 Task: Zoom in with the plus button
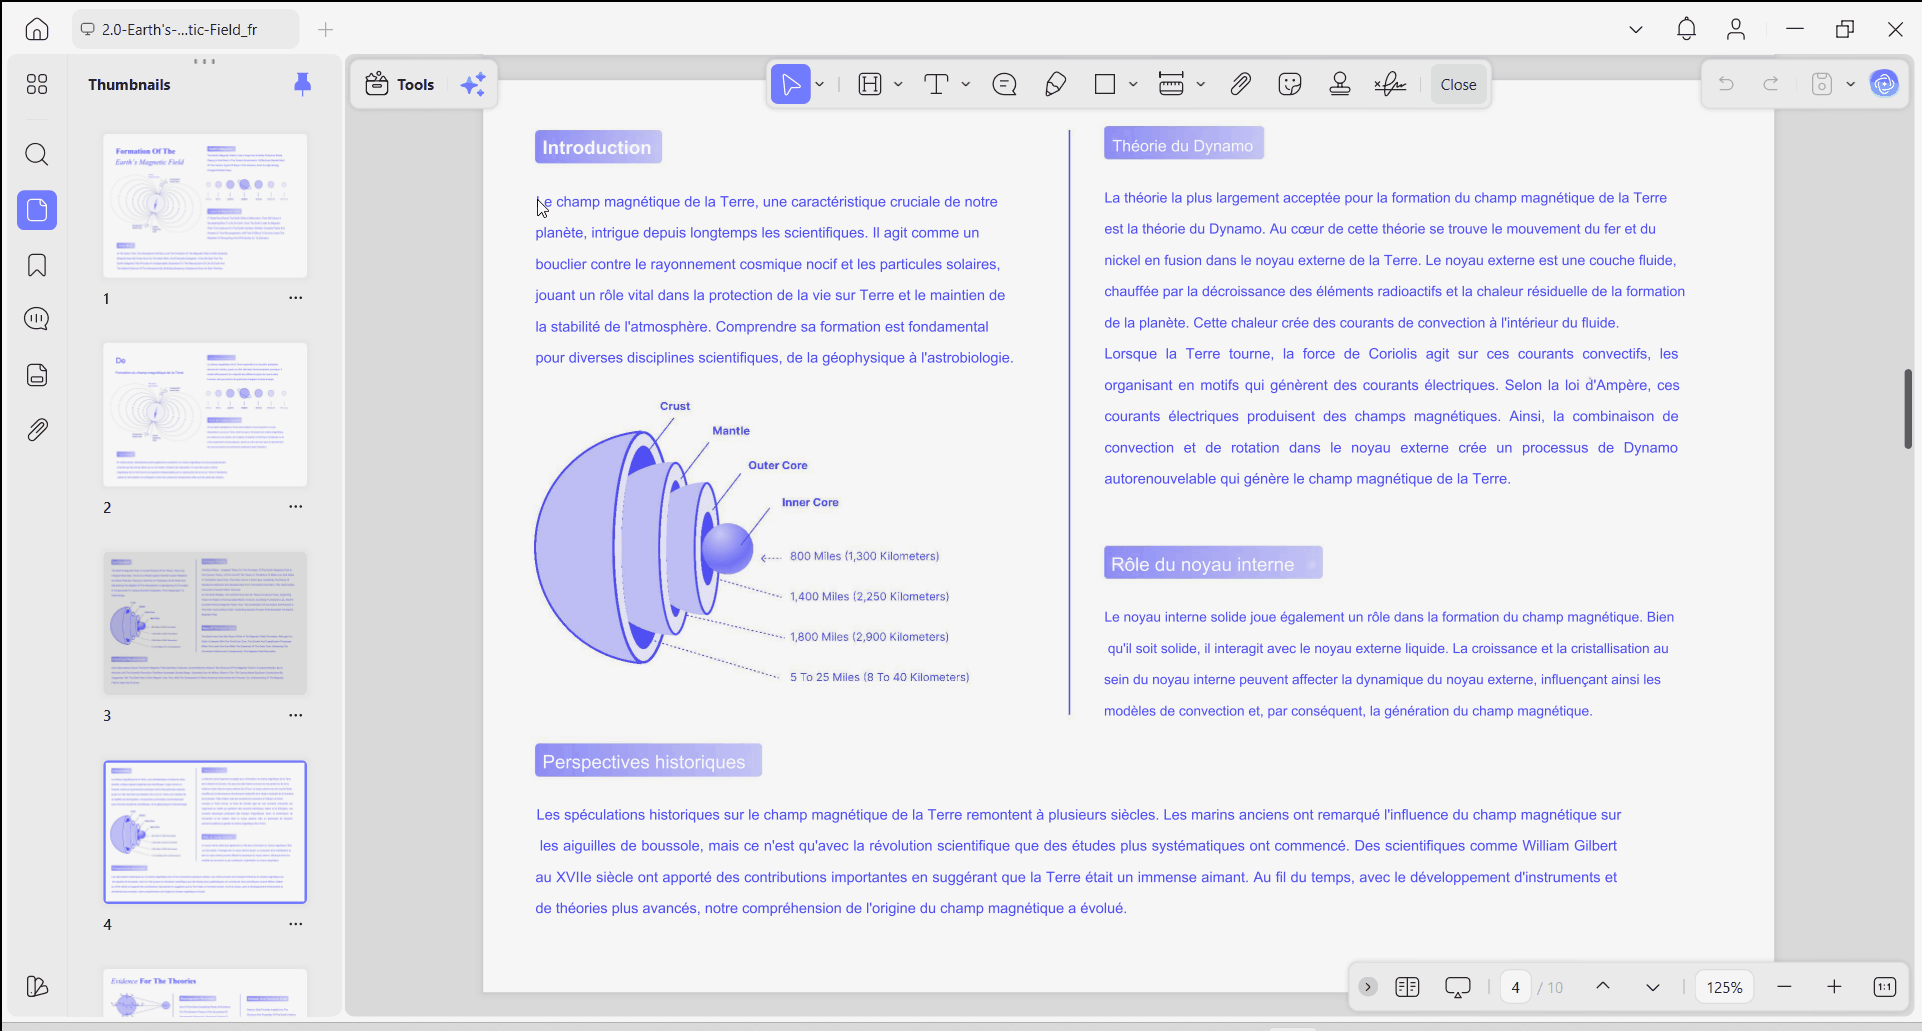point(1834,987)
